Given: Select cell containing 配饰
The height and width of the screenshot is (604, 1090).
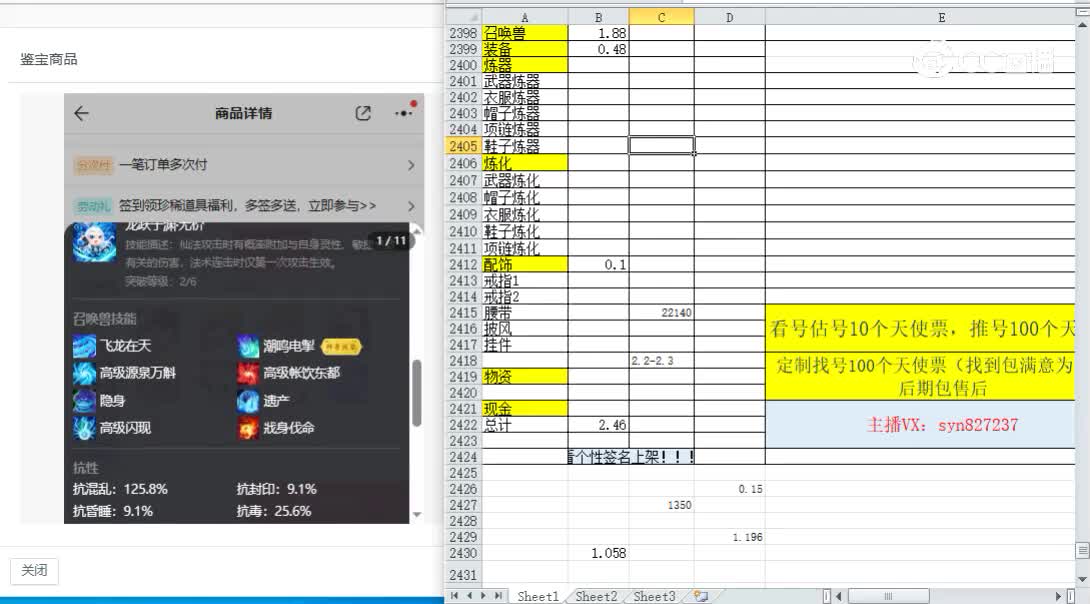Looking at the screenshot, I should tap(525, 265).
